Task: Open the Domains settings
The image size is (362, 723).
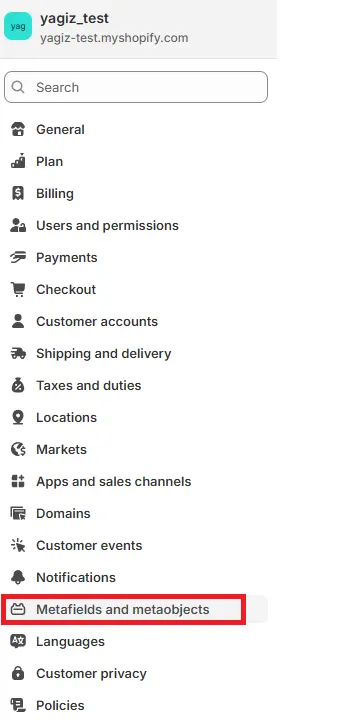Action: pyautogui.click(x=136, y=513)
